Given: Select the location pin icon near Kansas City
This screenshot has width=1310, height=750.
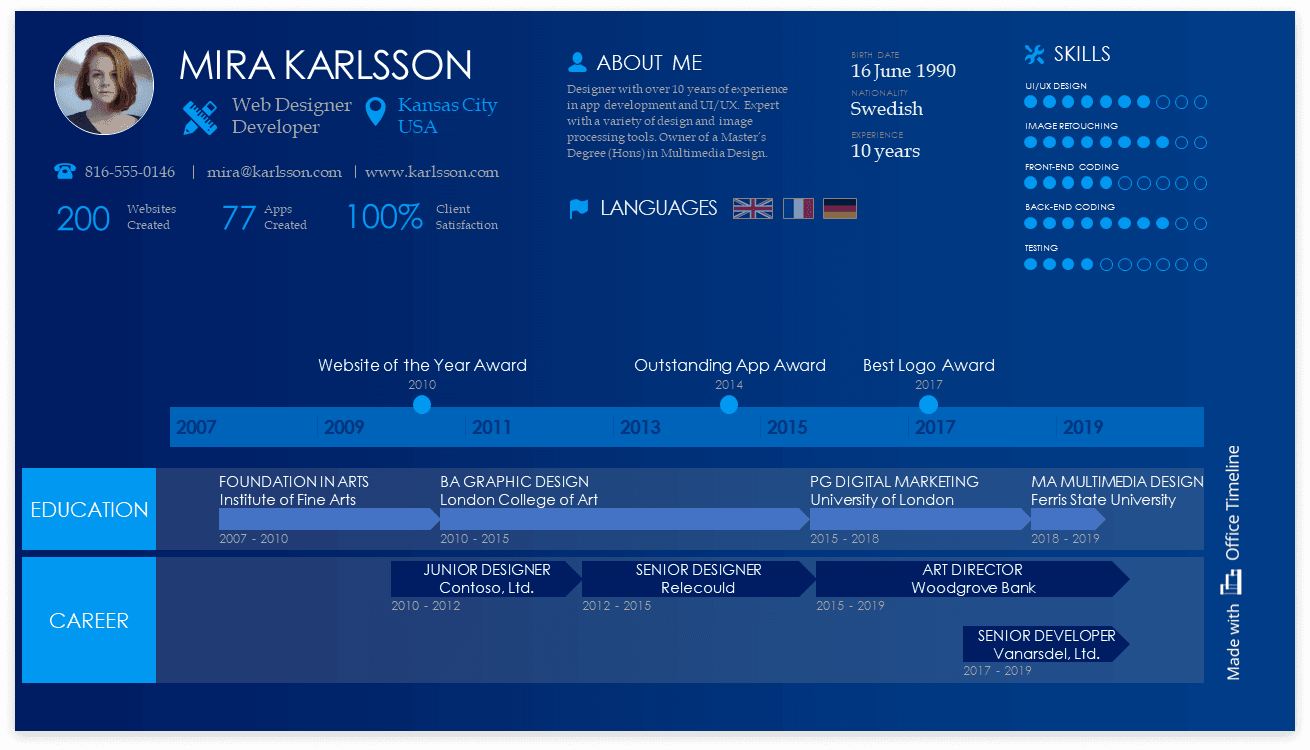Looking at the screenshot, I should pos(375,112).
